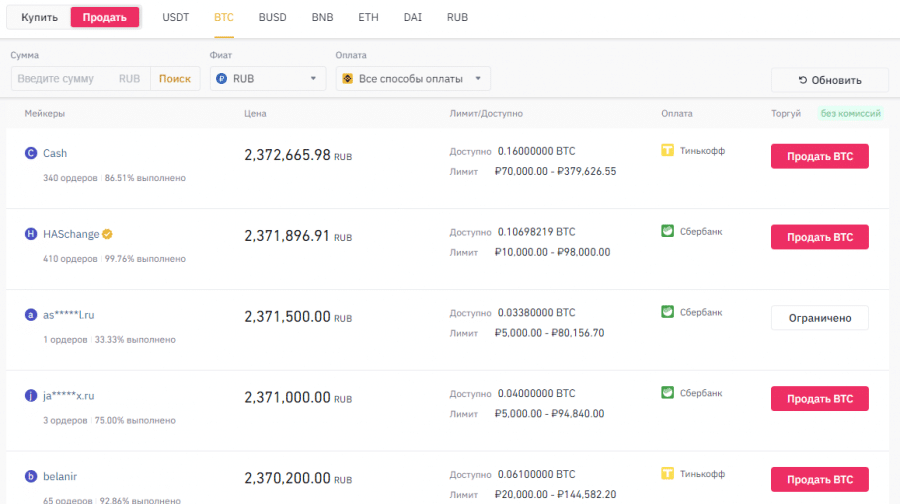The height and width of the screenshot is (504, 900).
Task: Open Cash maker profile link
Action: point(55,153)
